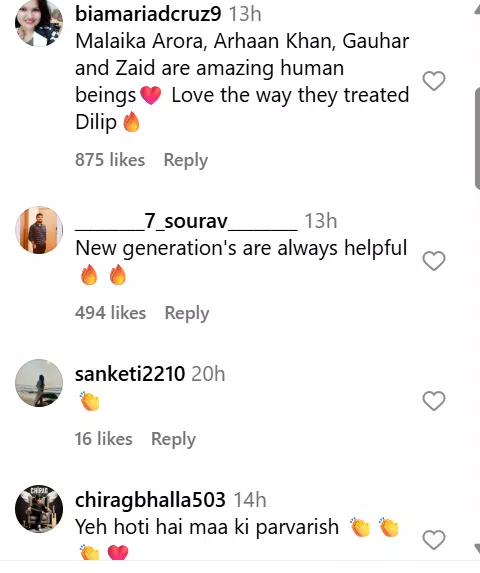
Task: Visit biamariadcruz9 username link
Action: coord(148,14)
